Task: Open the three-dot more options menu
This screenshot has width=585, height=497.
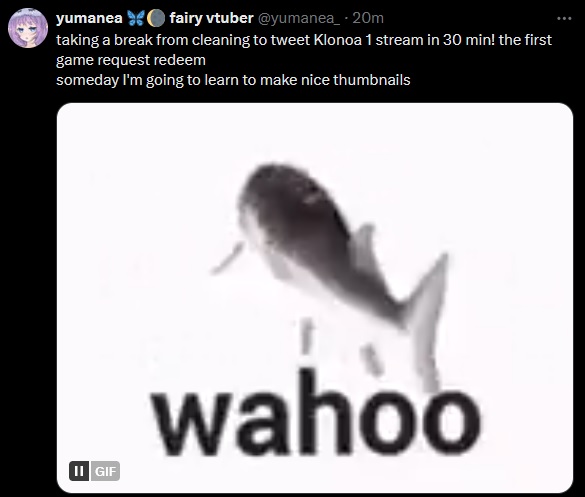Action: 564,18
